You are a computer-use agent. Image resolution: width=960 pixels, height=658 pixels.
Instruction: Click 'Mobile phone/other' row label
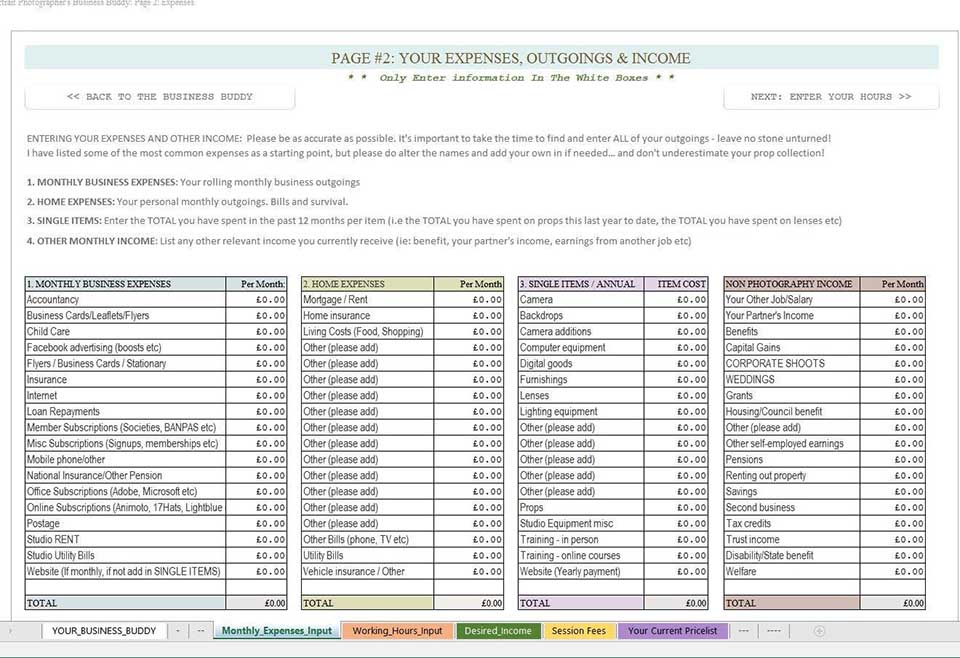[x=66, y=460]
